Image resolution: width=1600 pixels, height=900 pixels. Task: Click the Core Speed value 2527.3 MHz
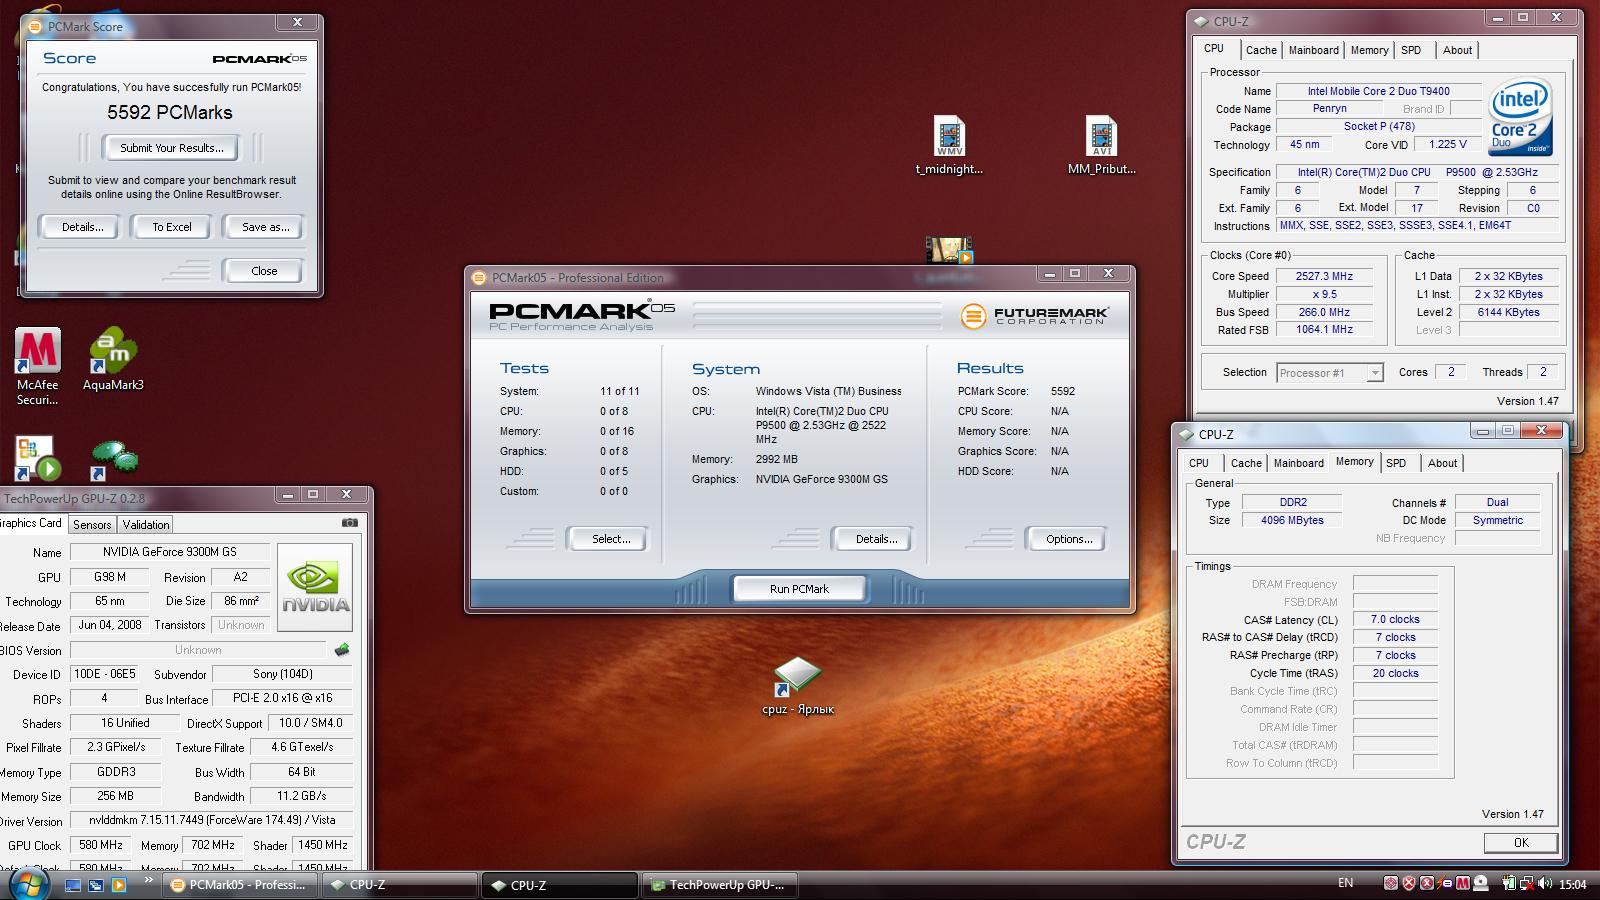pos(1325,276)
